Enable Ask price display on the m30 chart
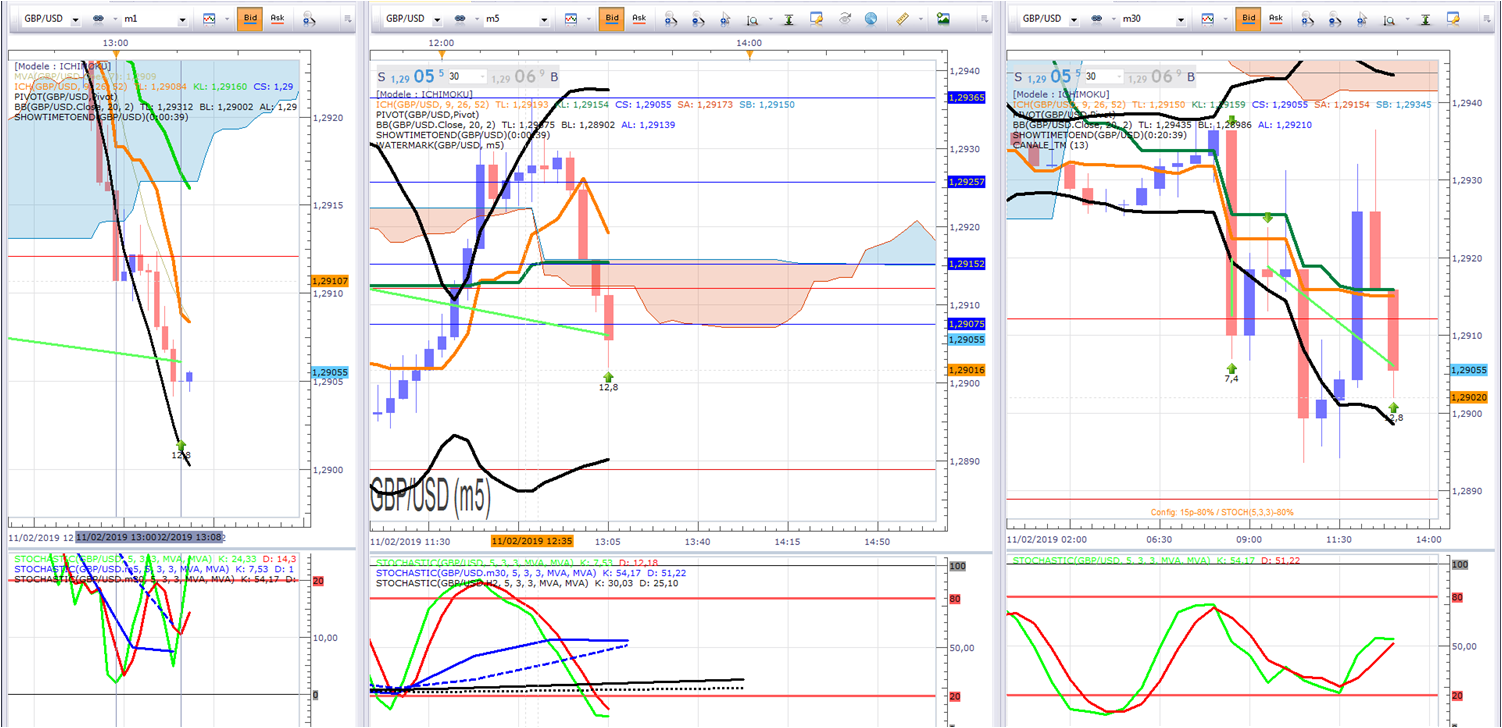The image size is (1502, 728). coord(1276,19)
